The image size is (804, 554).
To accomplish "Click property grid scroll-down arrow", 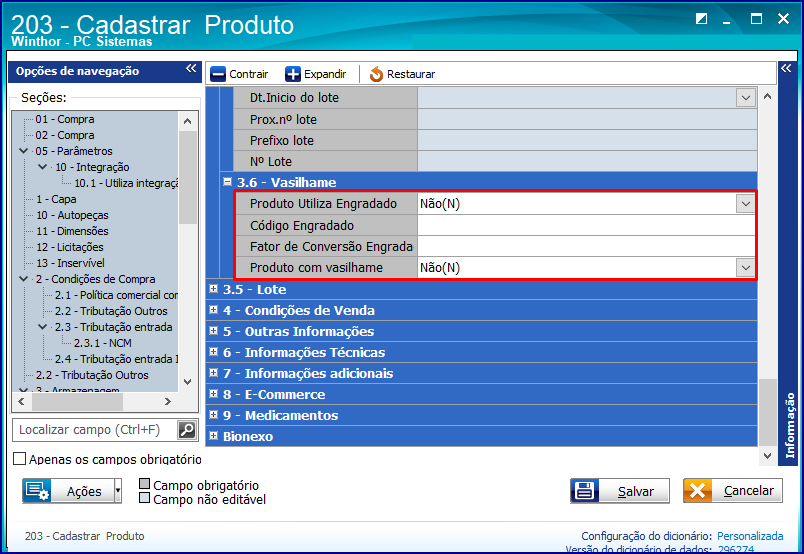I will [x=768, y=456].
